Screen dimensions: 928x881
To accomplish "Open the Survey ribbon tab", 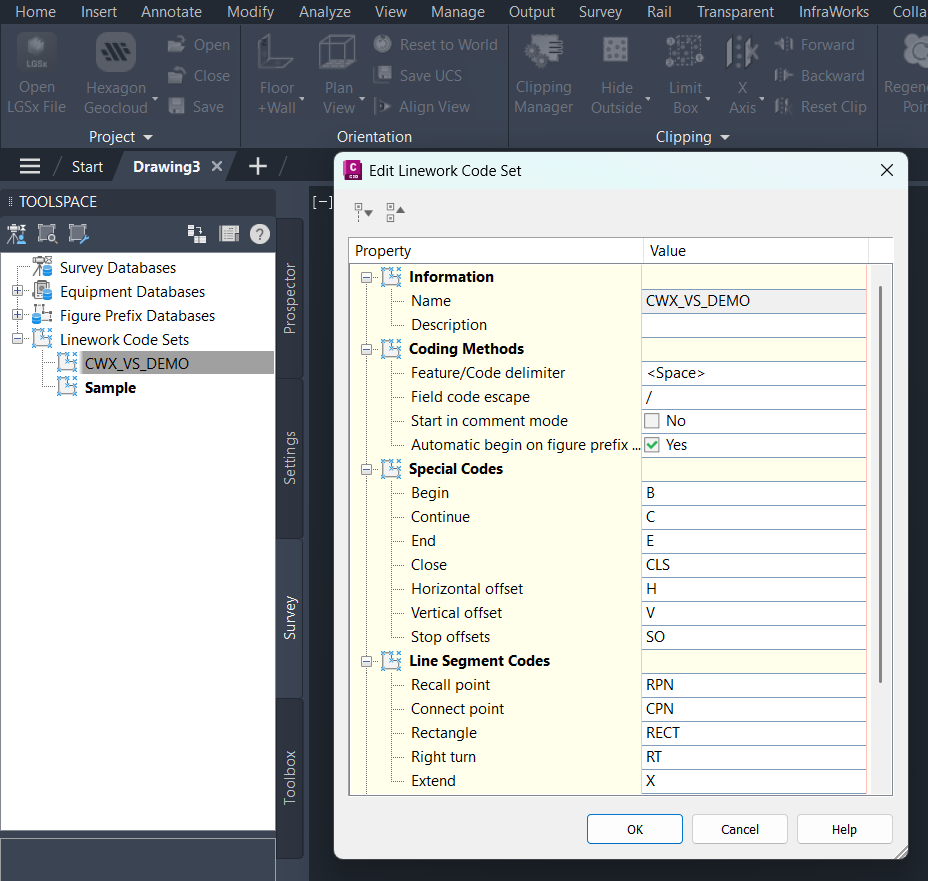I will click(600, 12).
